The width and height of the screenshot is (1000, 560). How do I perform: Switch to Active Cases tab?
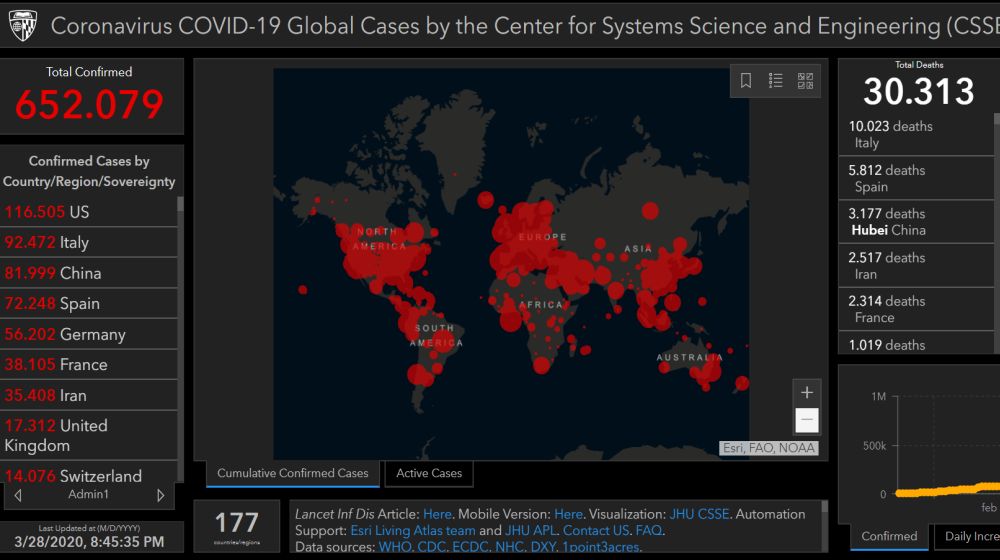click(429, 474)
